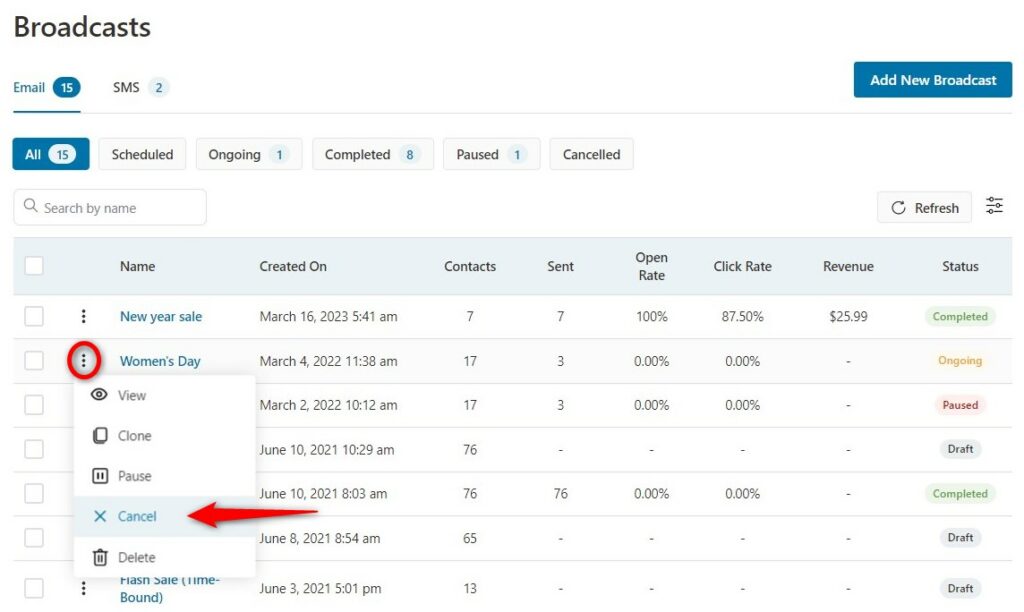Screen dimensions: 1024x612
Task: Check the Women's Day row checkbox
Action: pos(34,361)
